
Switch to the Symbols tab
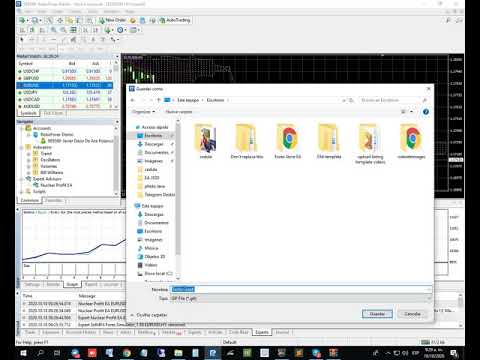28,113
